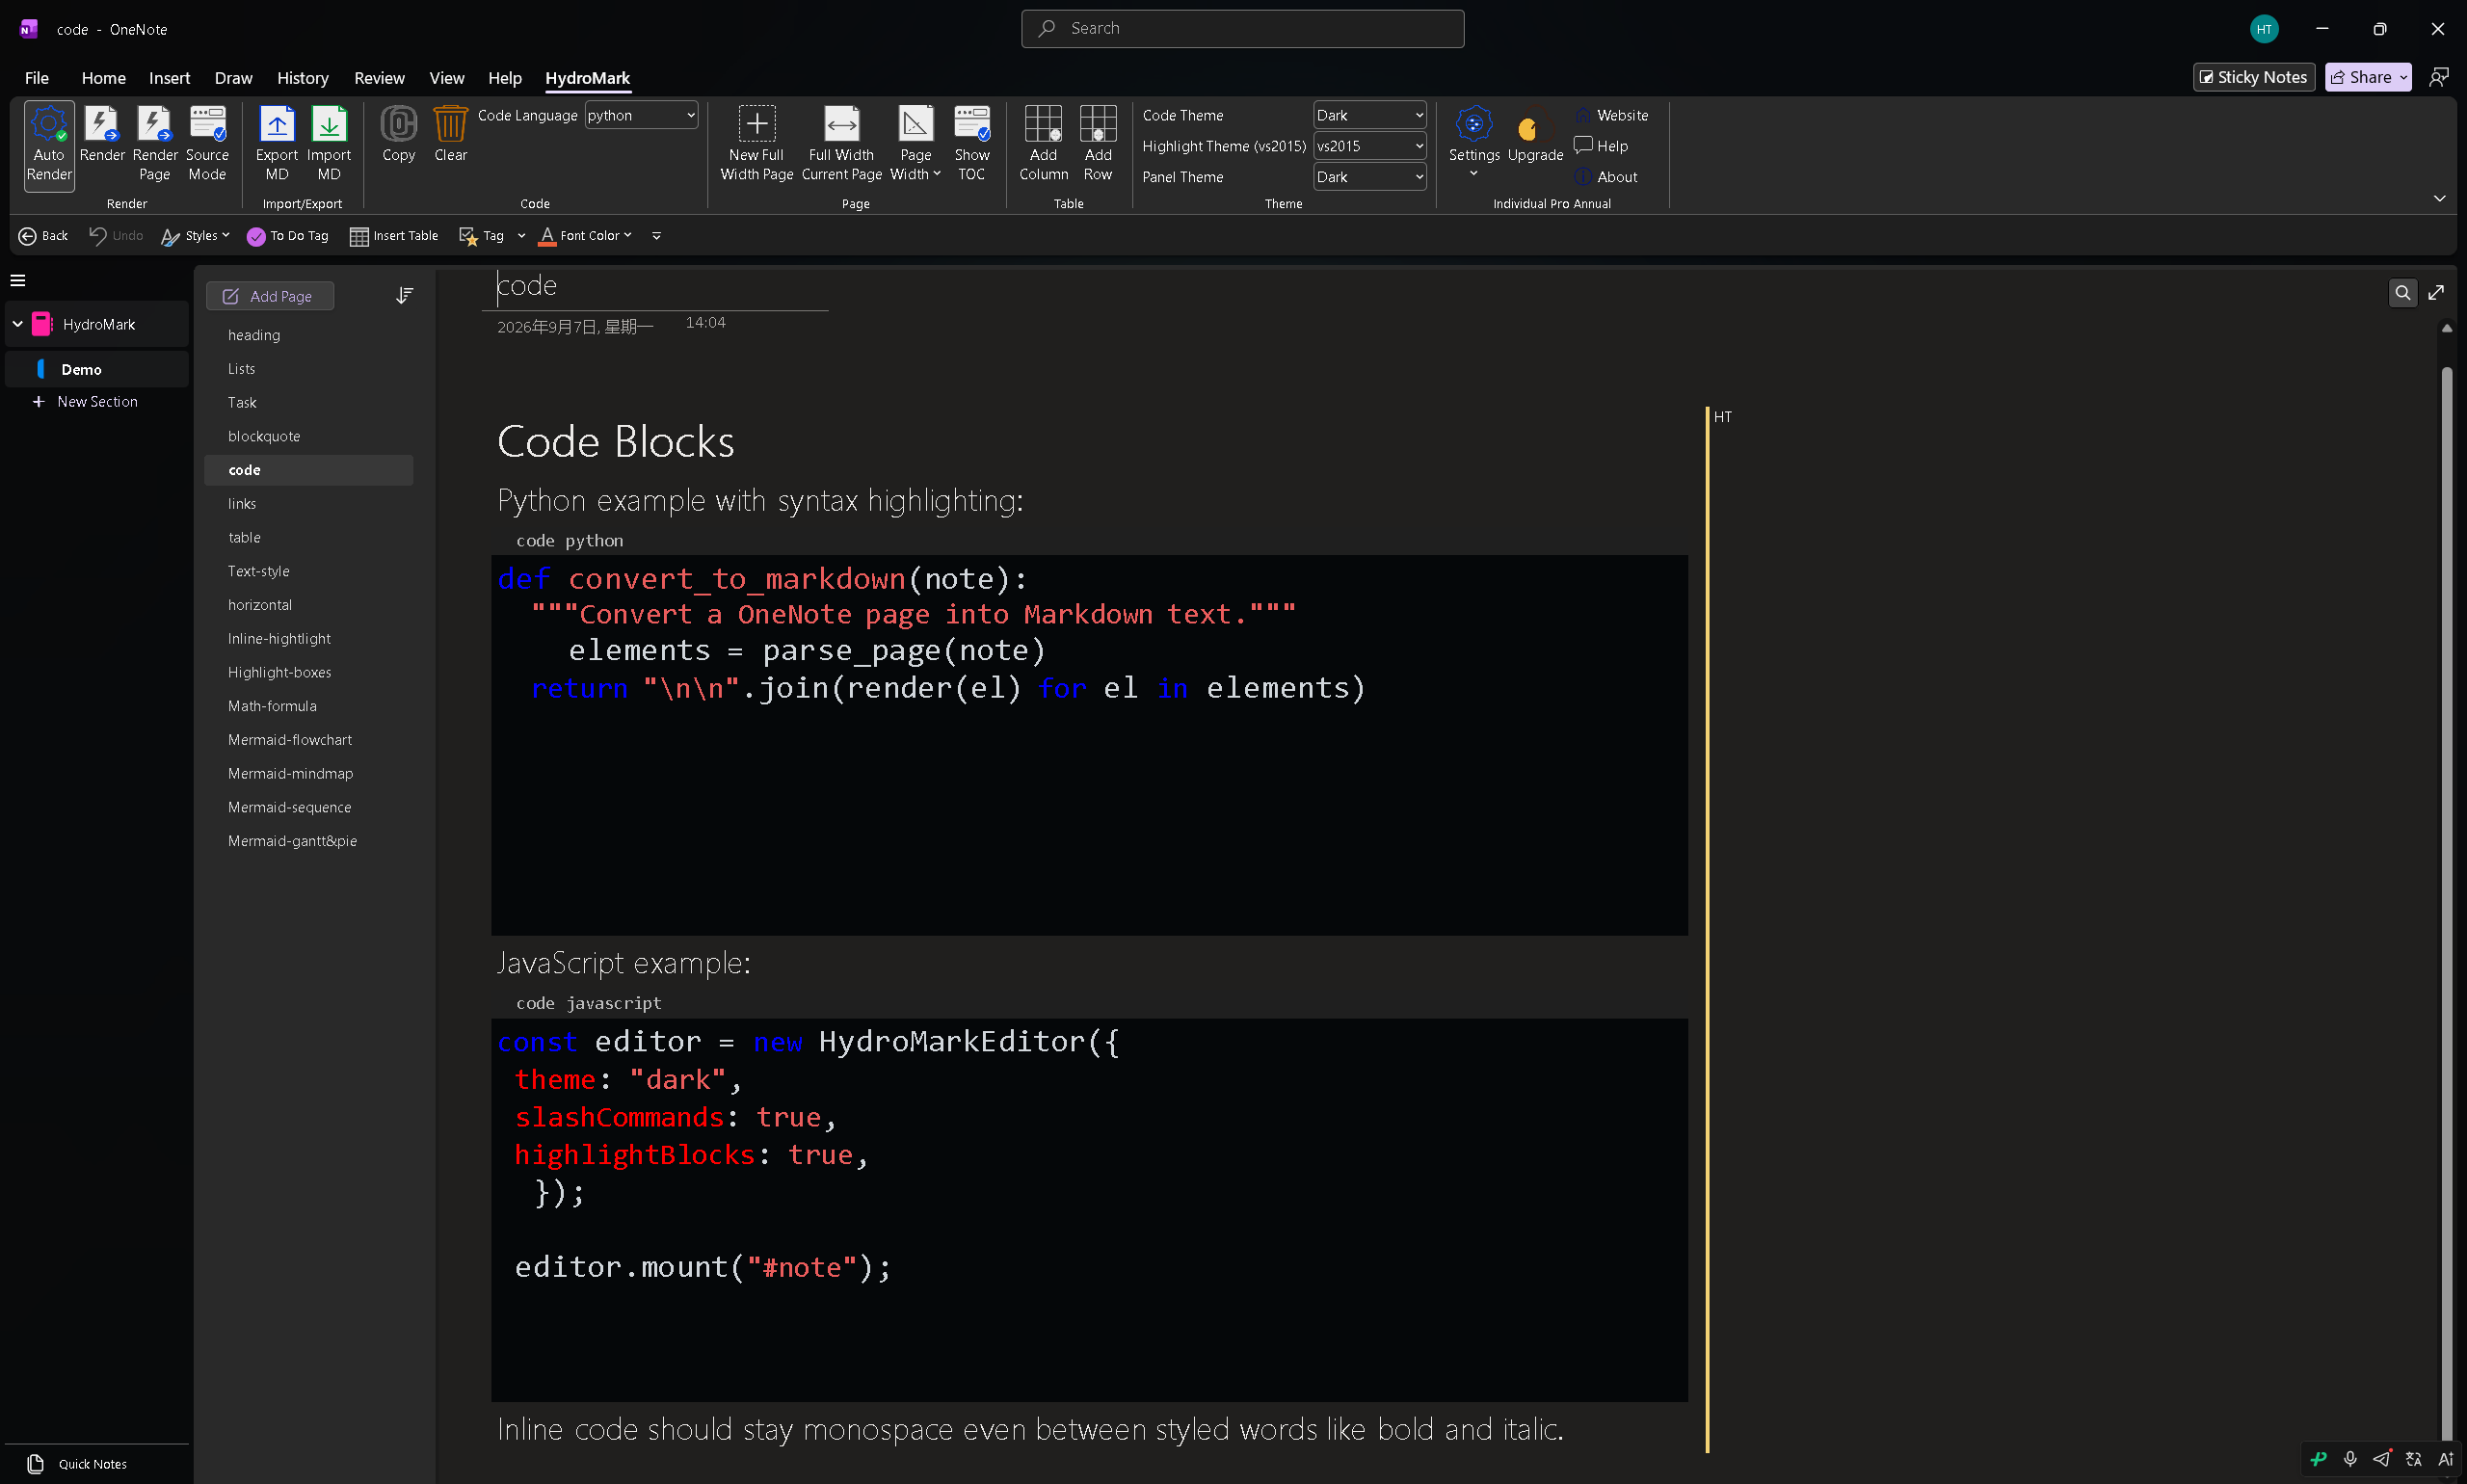Click the microphone icon in bottom tray
The image size is (2467, 1484).
[x=2350, y=1459]
